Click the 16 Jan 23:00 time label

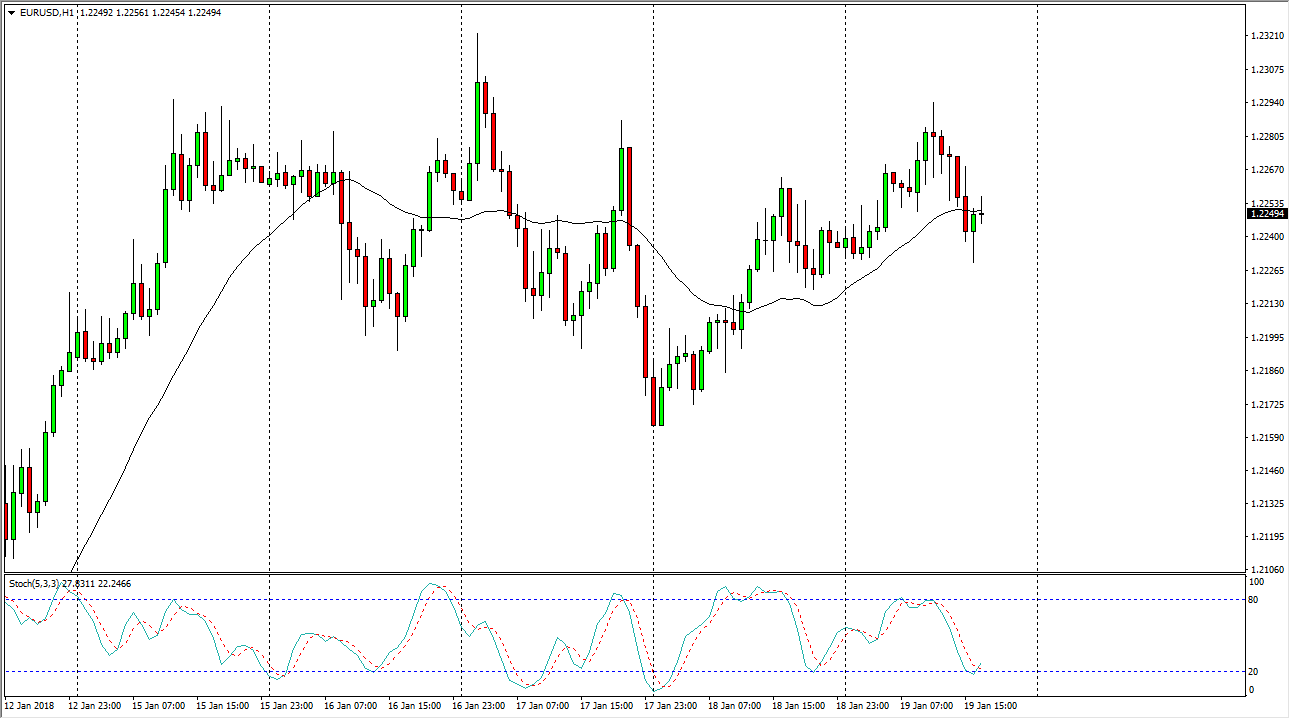pos(479,706)
